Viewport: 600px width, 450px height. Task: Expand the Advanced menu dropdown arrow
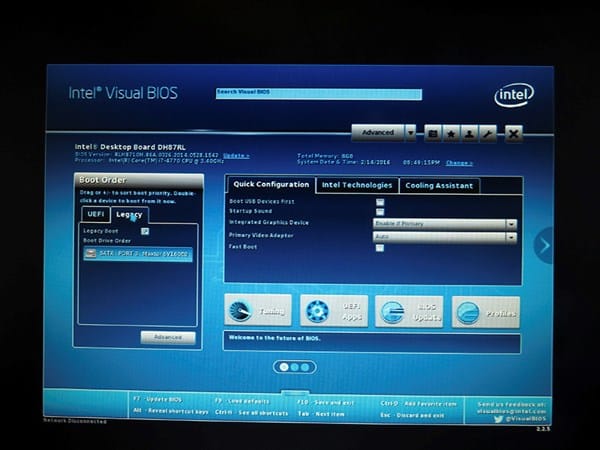(411, 133)
